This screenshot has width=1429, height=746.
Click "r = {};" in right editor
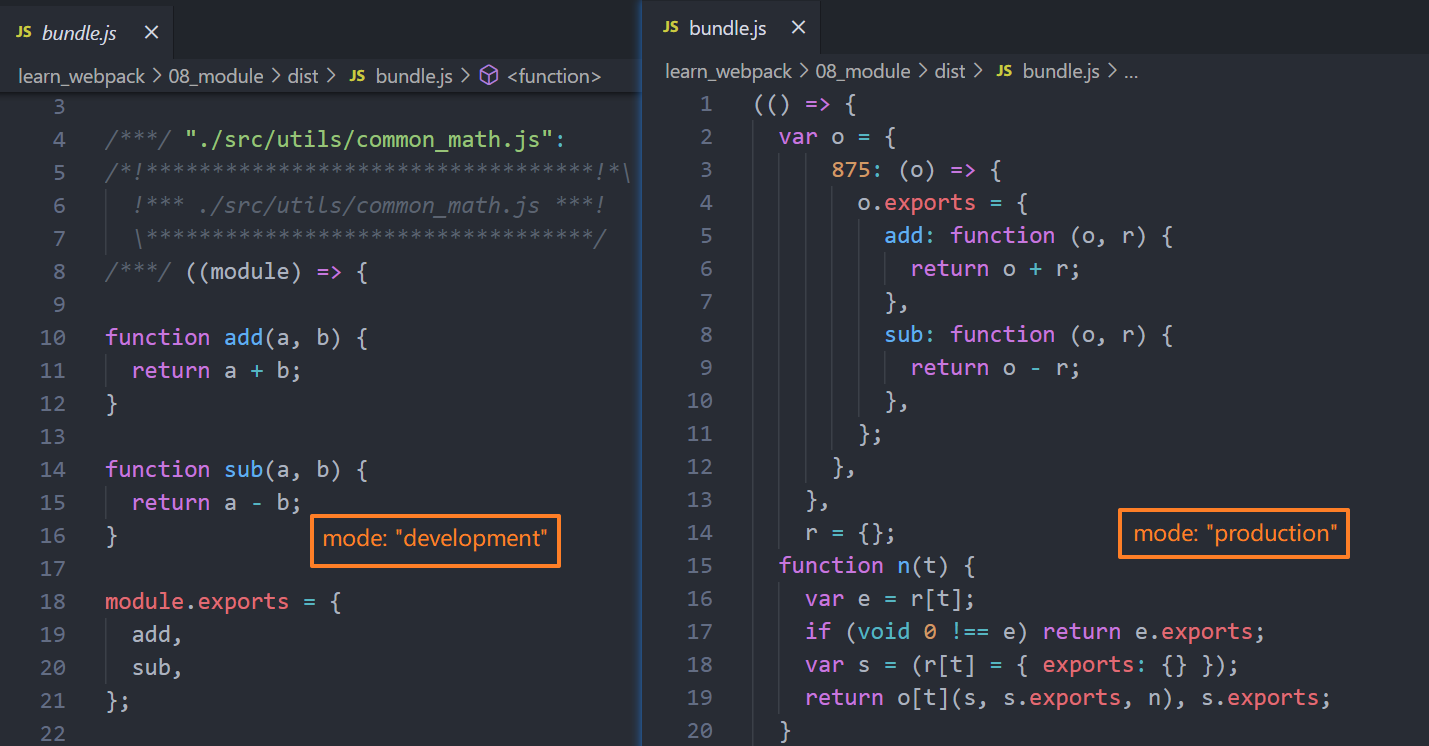851,533
